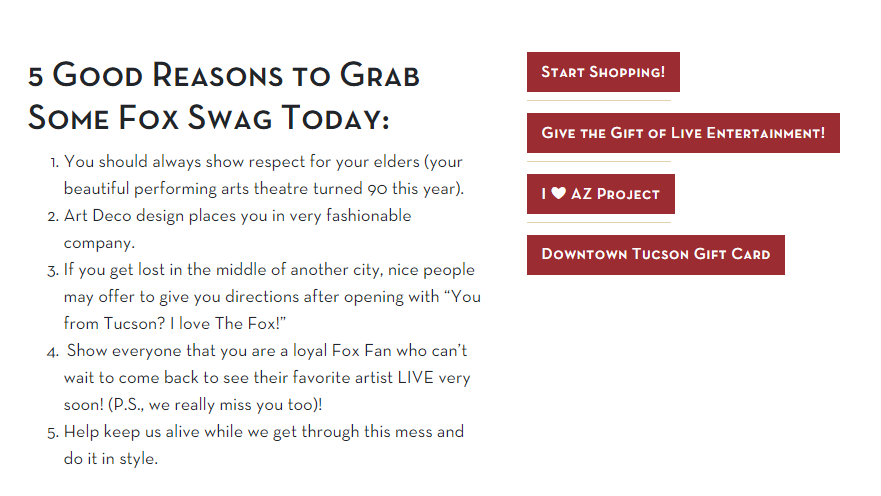881x496 pixels.
Task: Click the number 90 in reason one
Action: pos(378,189)
